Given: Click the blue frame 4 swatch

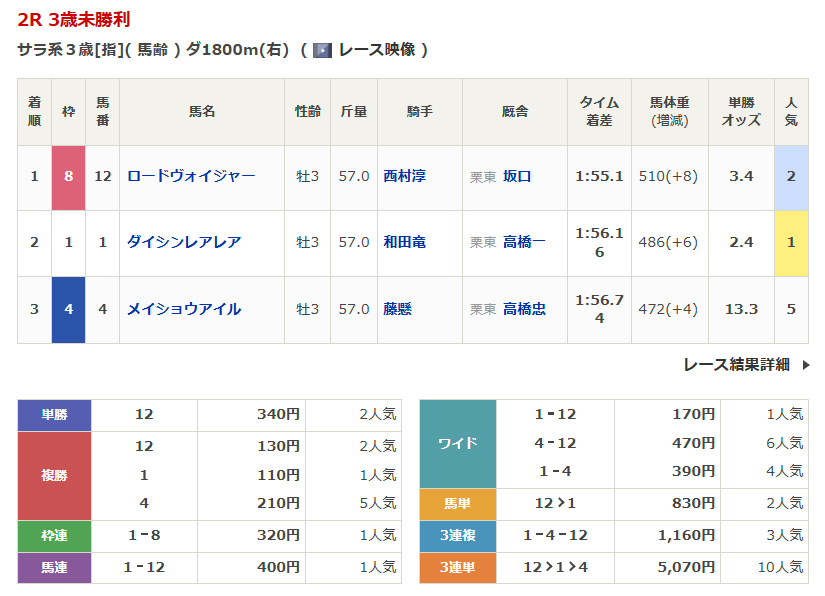Looking at the screenshot, I should point(68,310).
